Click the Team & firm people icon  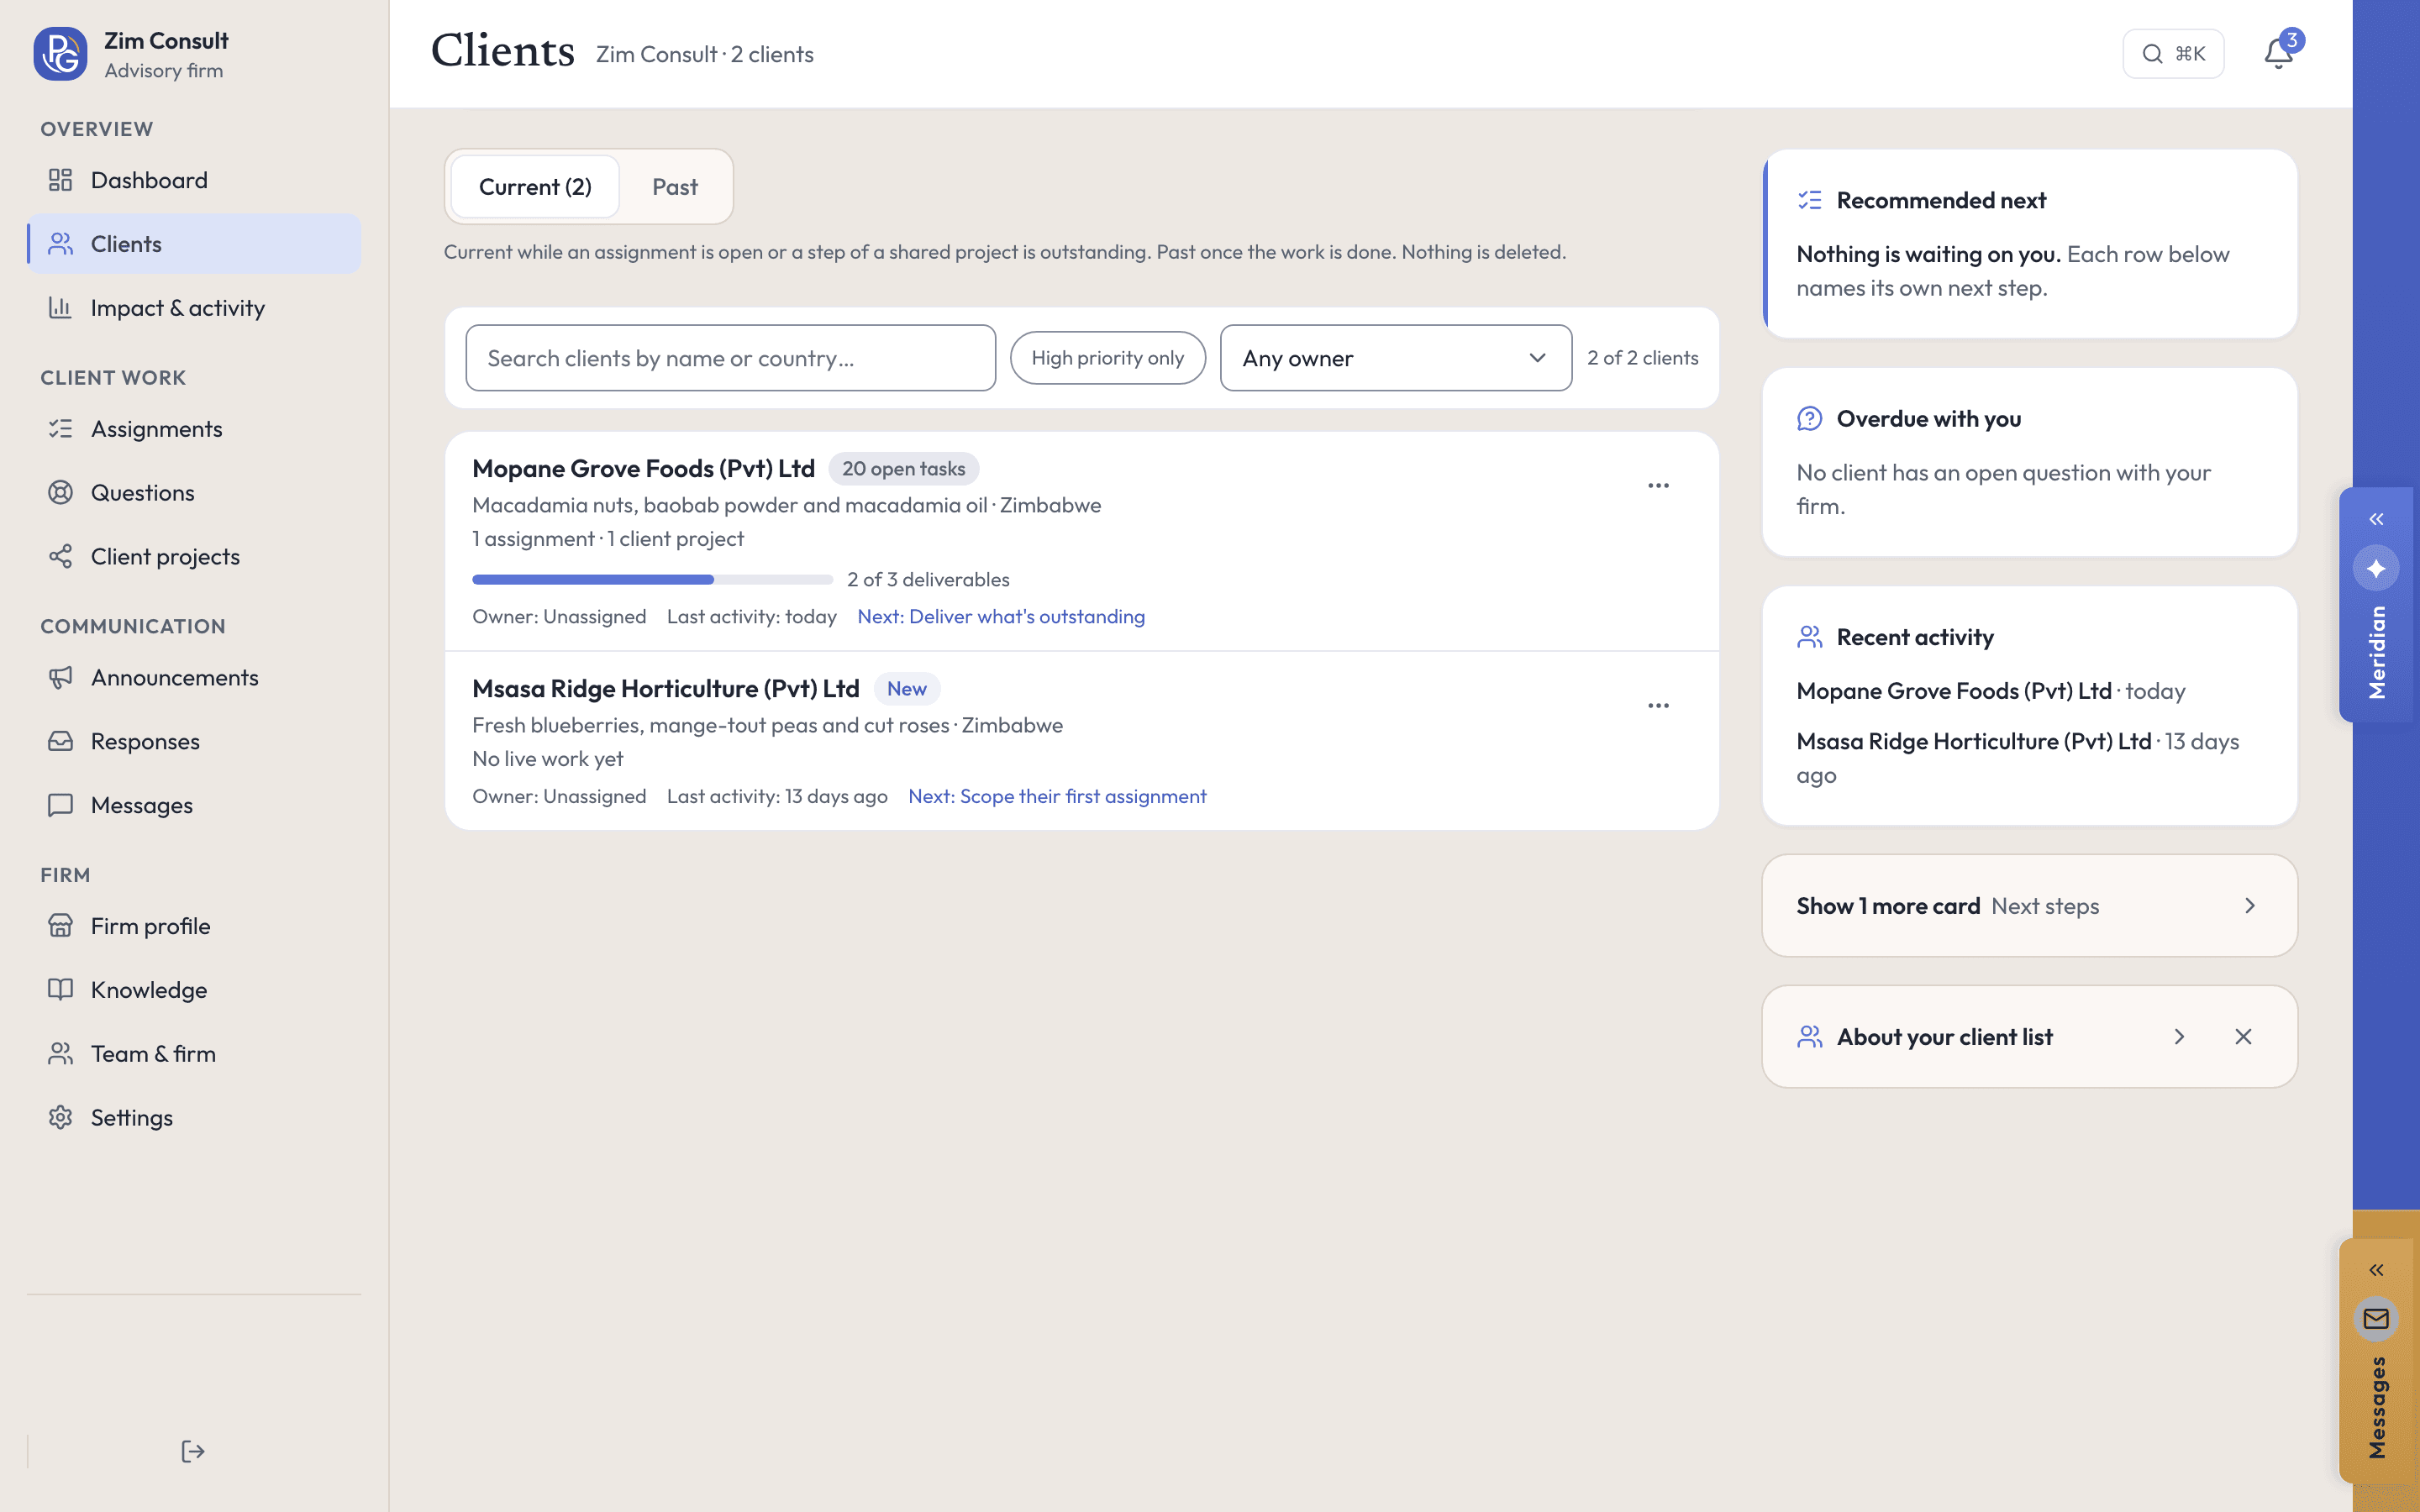point(60,1054)
